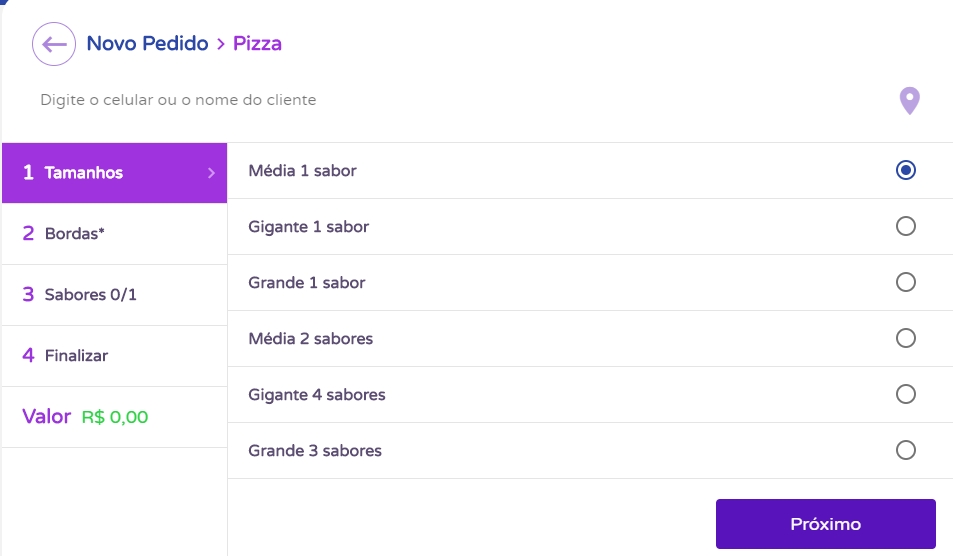Focus the customer phone or name field

click(x=400, y=100)
